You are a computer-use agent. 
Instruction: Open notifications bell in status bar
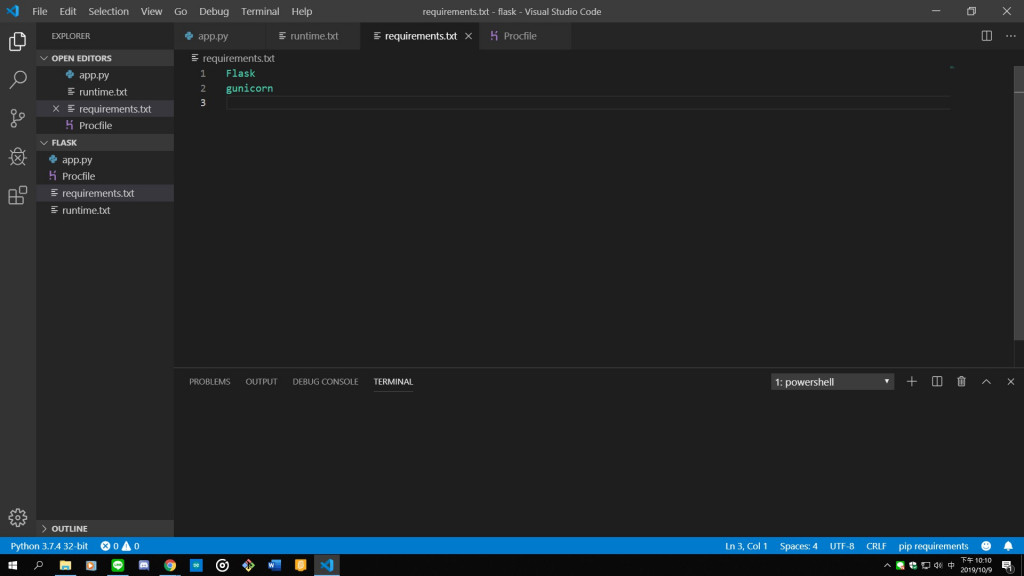click(1008, 546)
